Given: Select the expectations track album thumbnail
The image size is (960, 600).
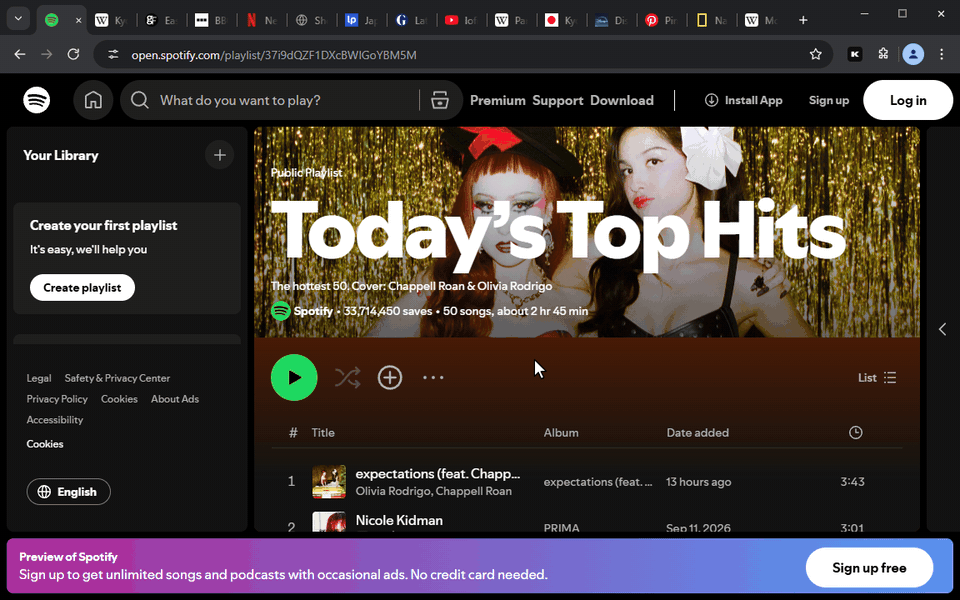Looking at the screenshot, I should click(329, 482).
